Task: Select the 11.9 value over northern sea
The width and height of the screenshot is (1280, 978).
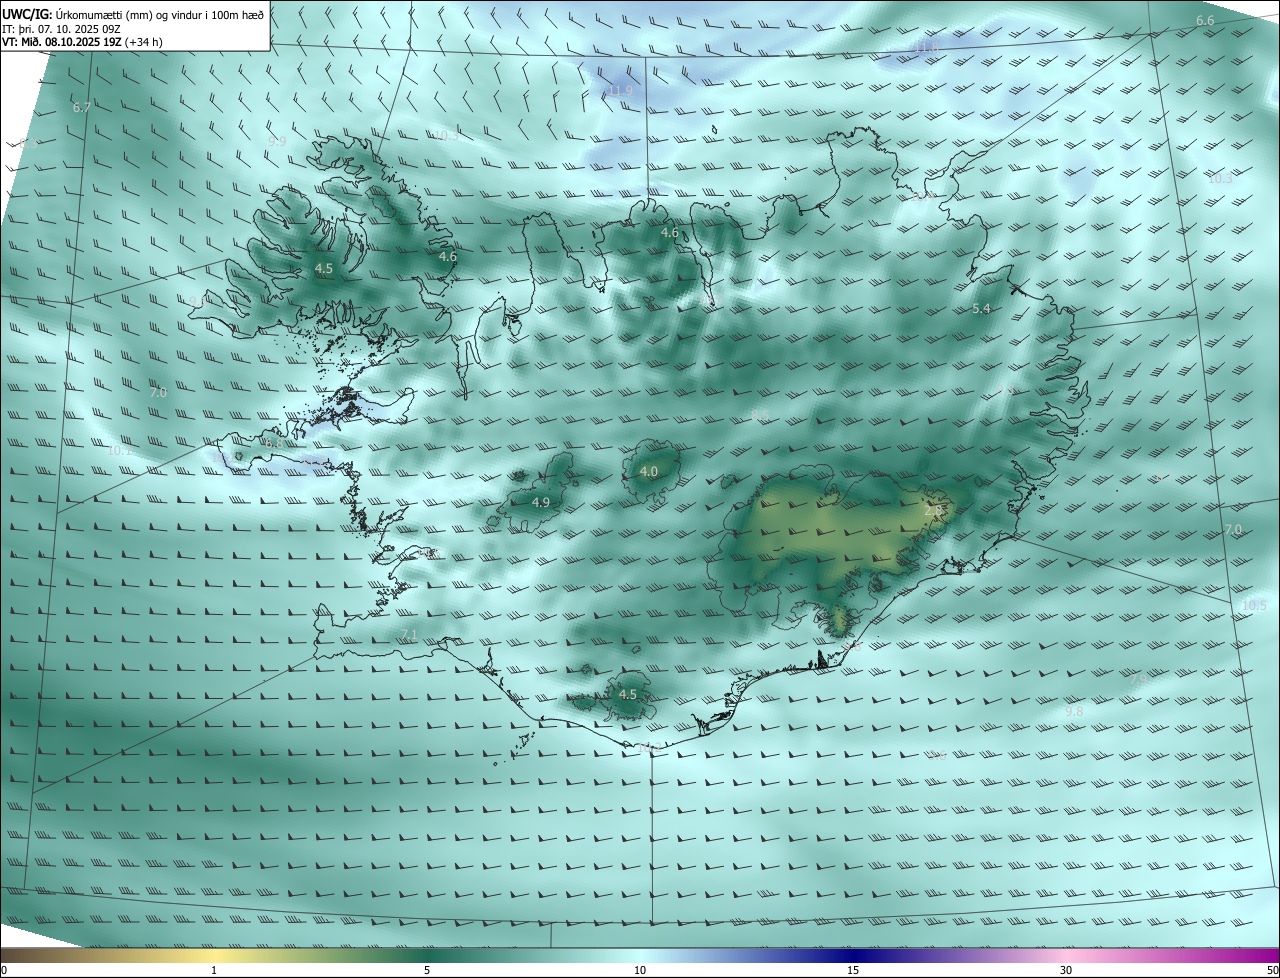Action: 621,91
